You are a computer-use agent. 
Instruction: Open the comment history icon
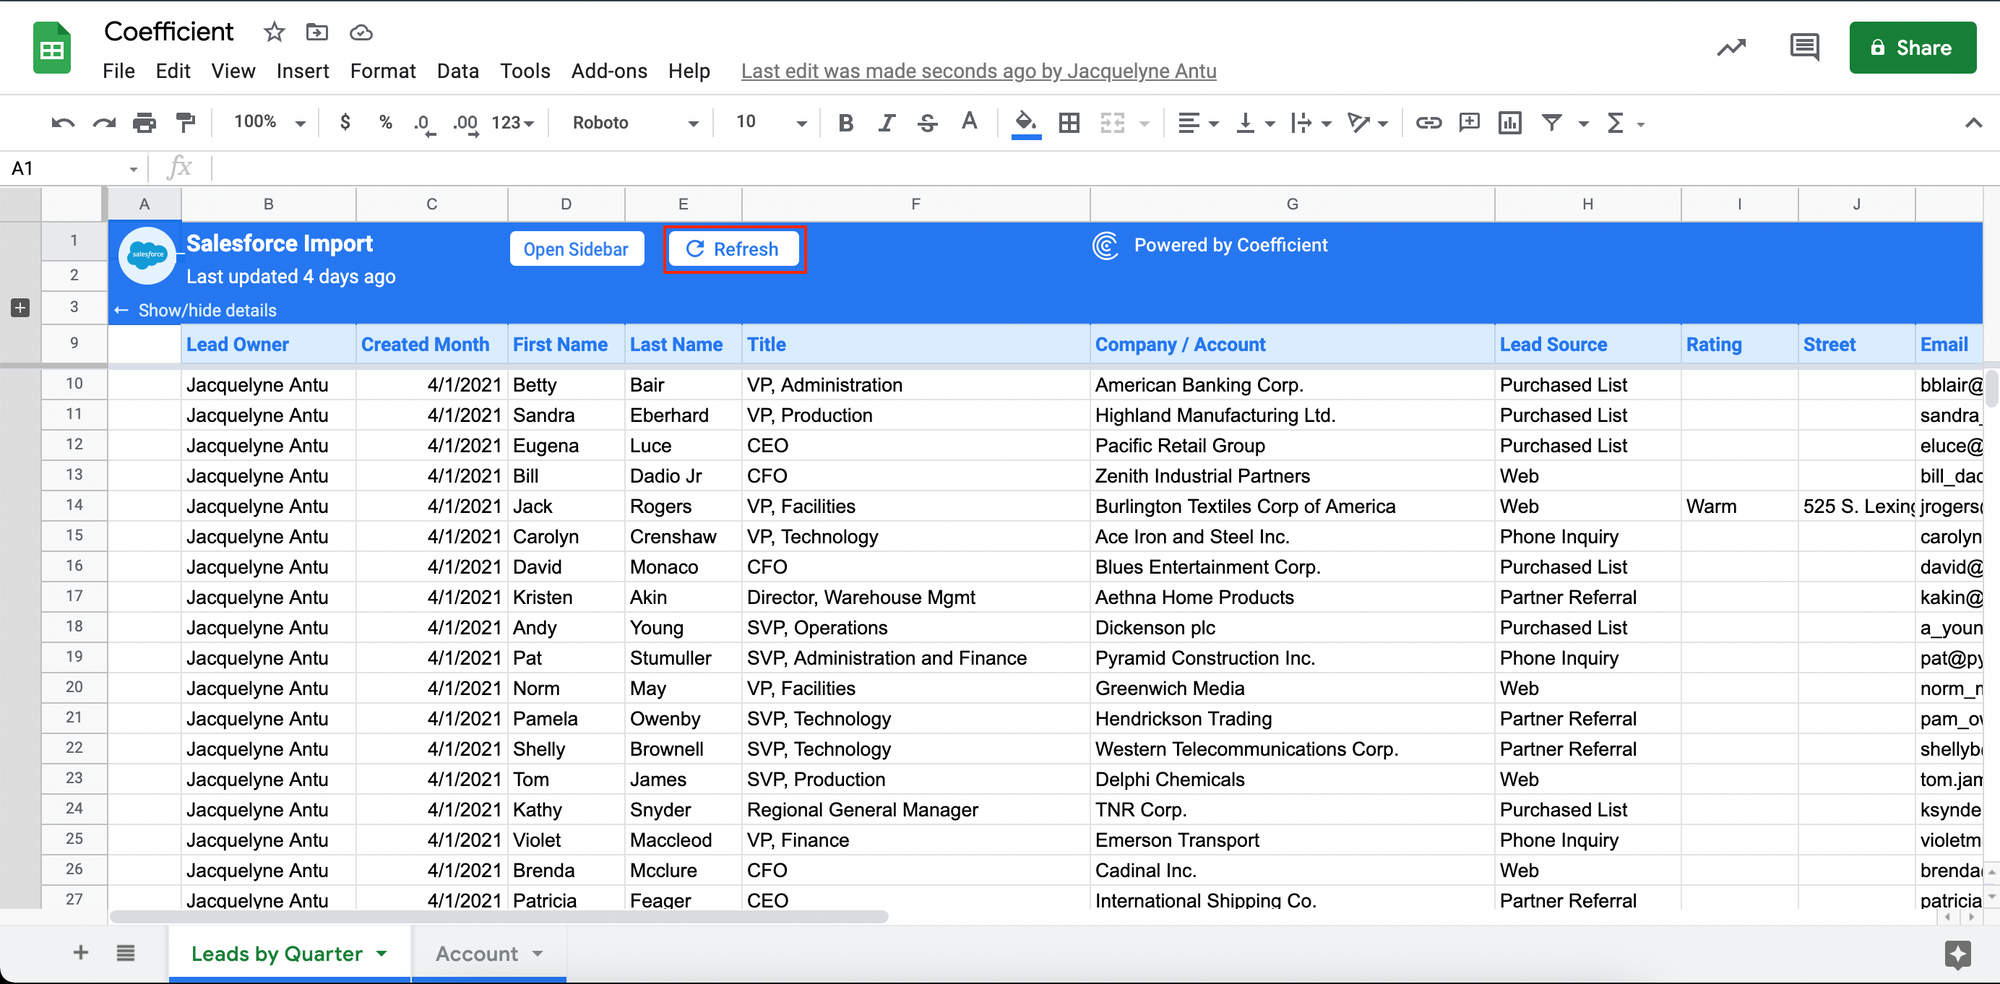1804,47
